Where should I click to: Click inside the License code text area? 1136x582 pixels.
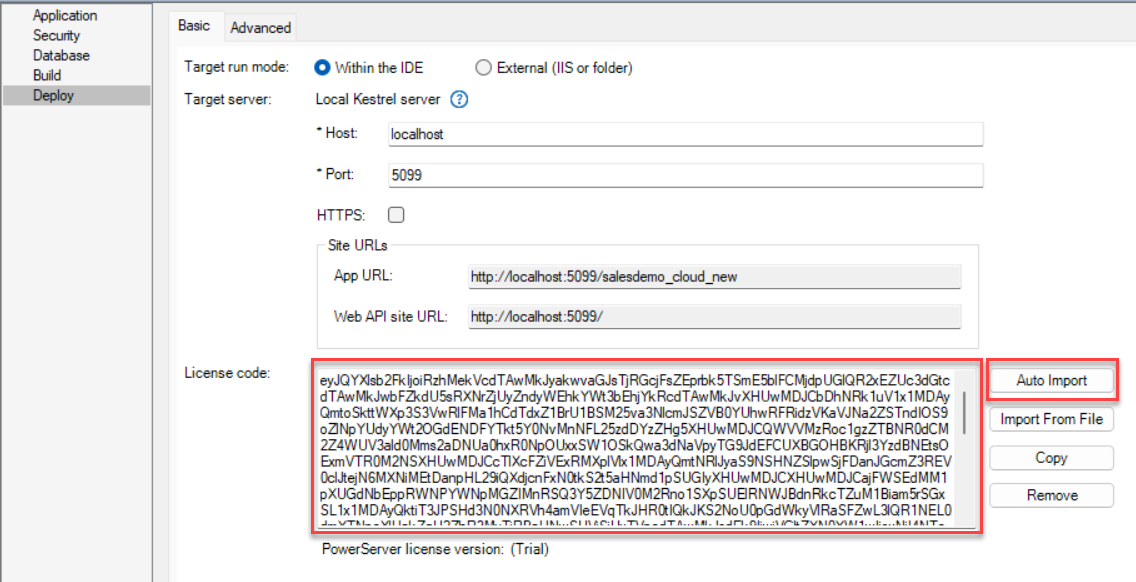630,448
